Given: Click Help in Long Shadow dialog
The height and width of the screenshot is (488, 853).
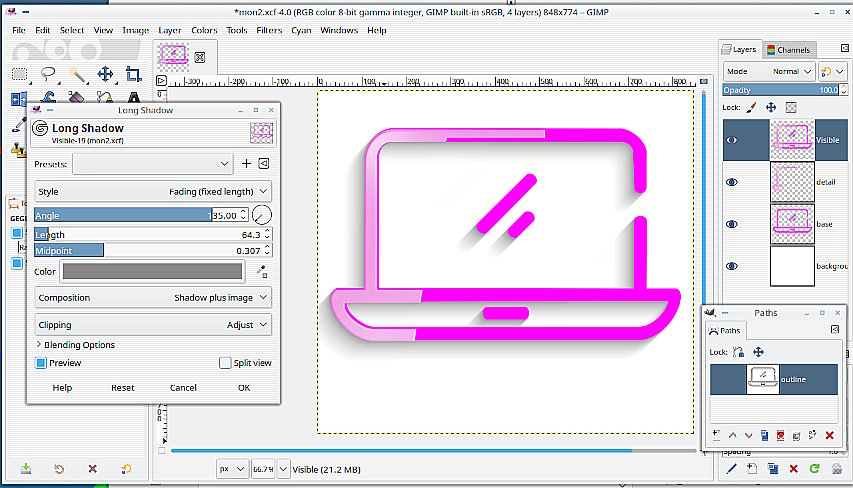Looking at the screenshot, I should (62, 388).
